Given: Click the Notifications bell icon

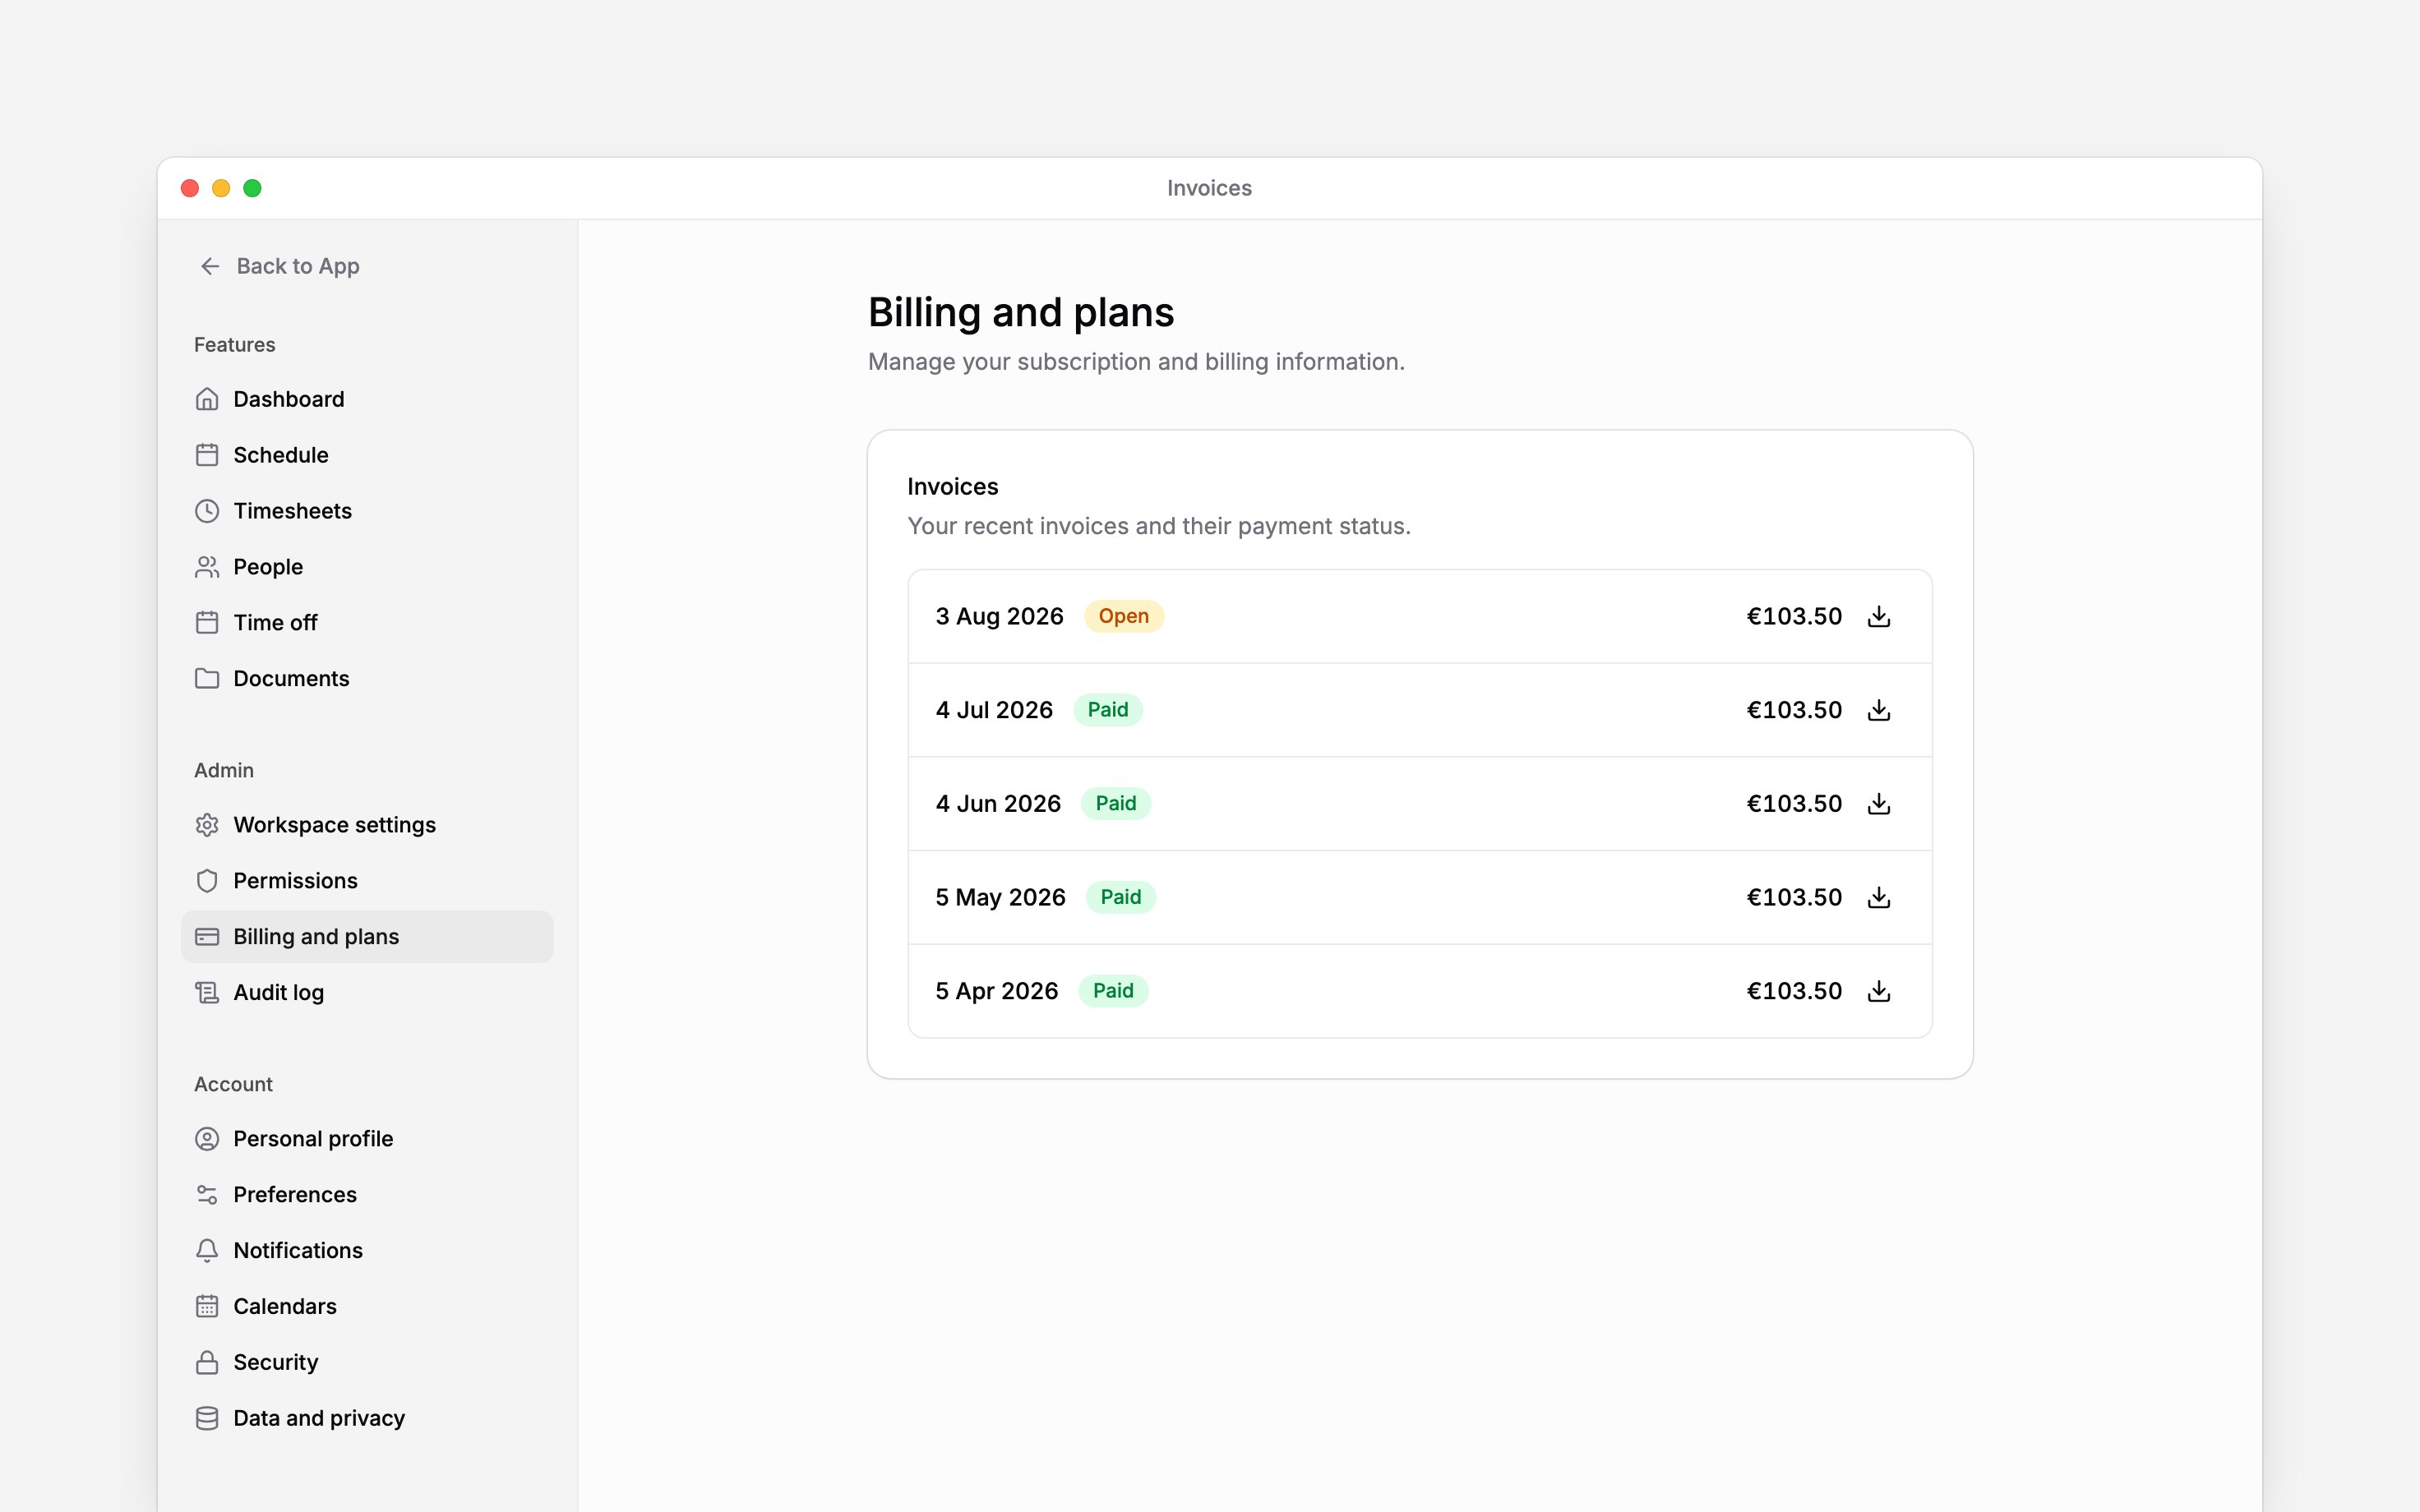Looking at the screenshot, I should 207,1250.
